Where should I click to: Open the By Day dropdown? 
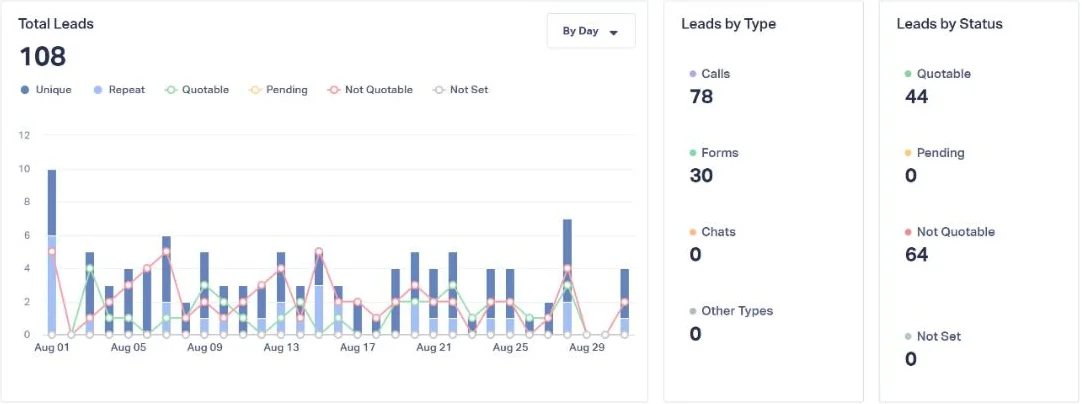[591, 31]
